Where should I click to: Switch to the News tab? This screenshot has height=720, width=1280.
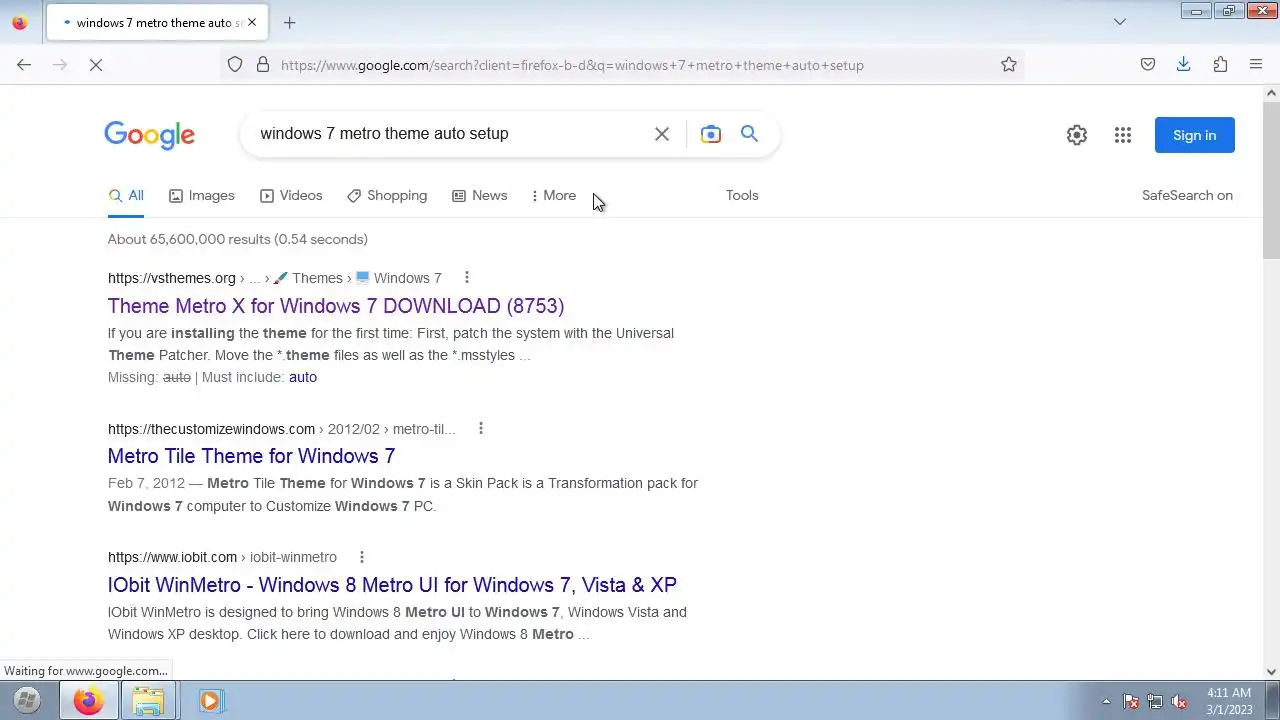480,196
